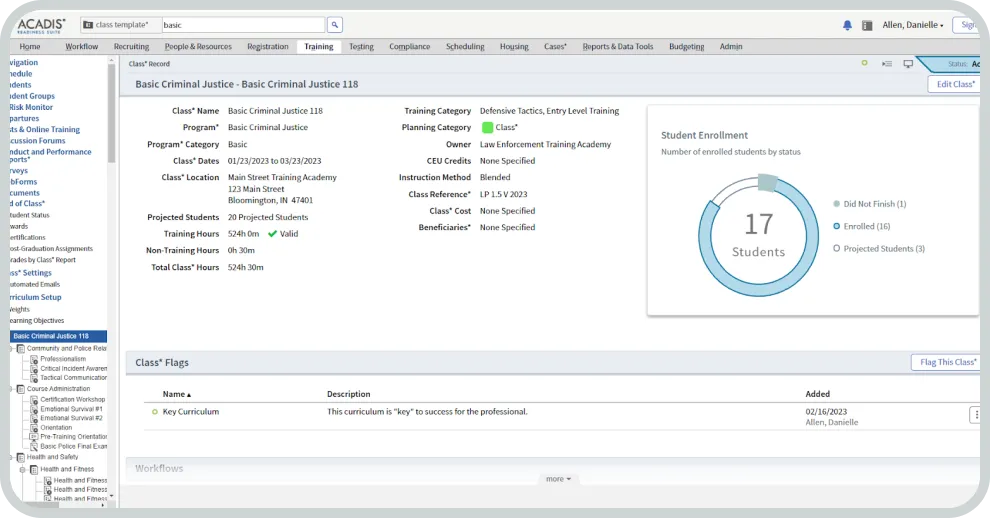The image size is (990, 518).
Task: Expand the 'more' dropdown at bottom
Action: [x=558, y=479]
